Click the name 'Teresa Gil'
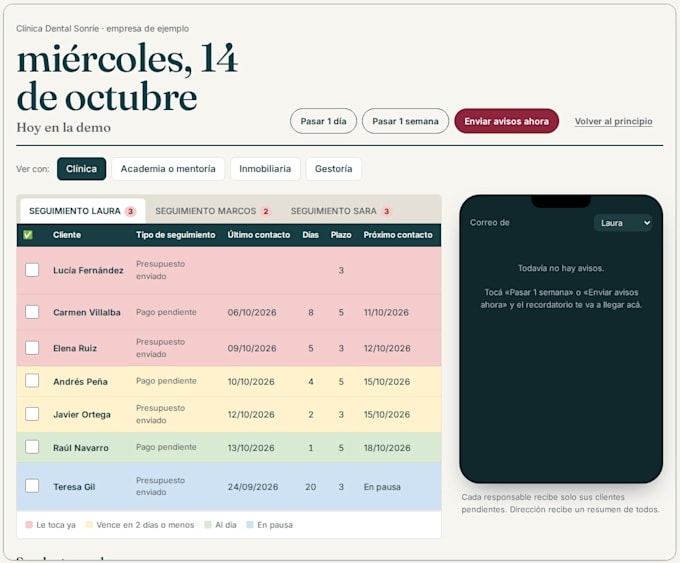 (x=74, y=487)
